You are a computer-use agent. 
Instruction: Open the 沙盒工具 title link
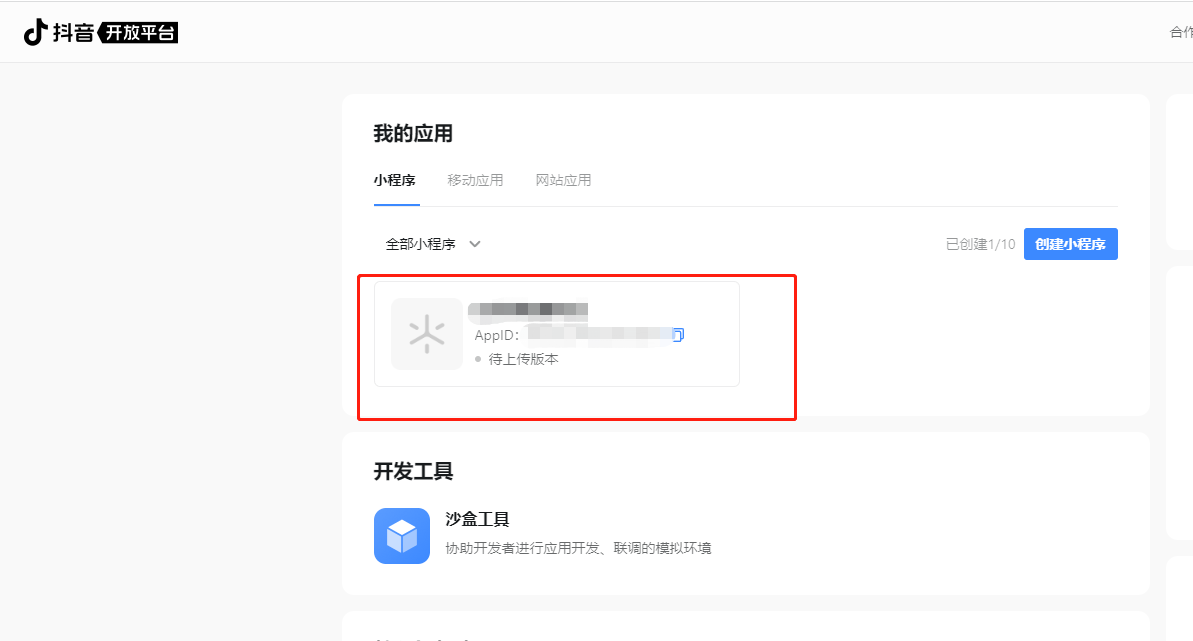tap(477, 519)
